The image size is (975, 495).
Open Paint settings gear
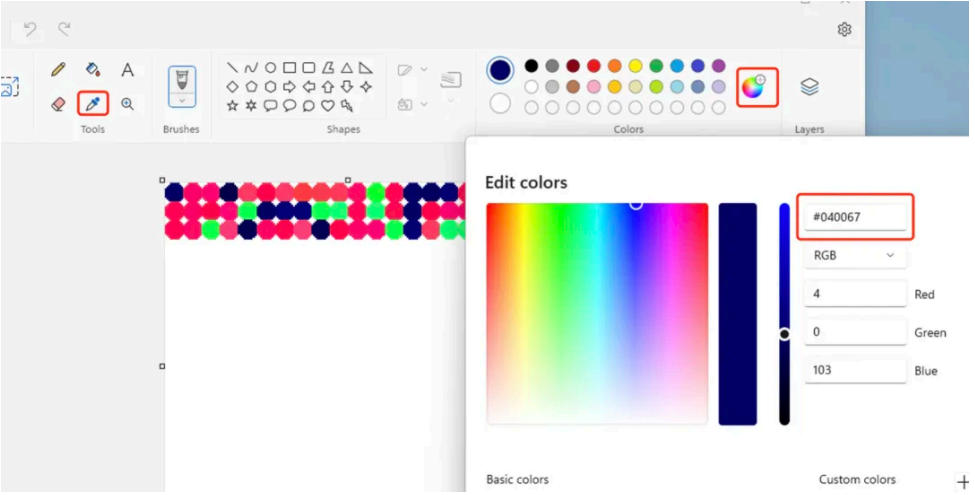tap(844, 29)
